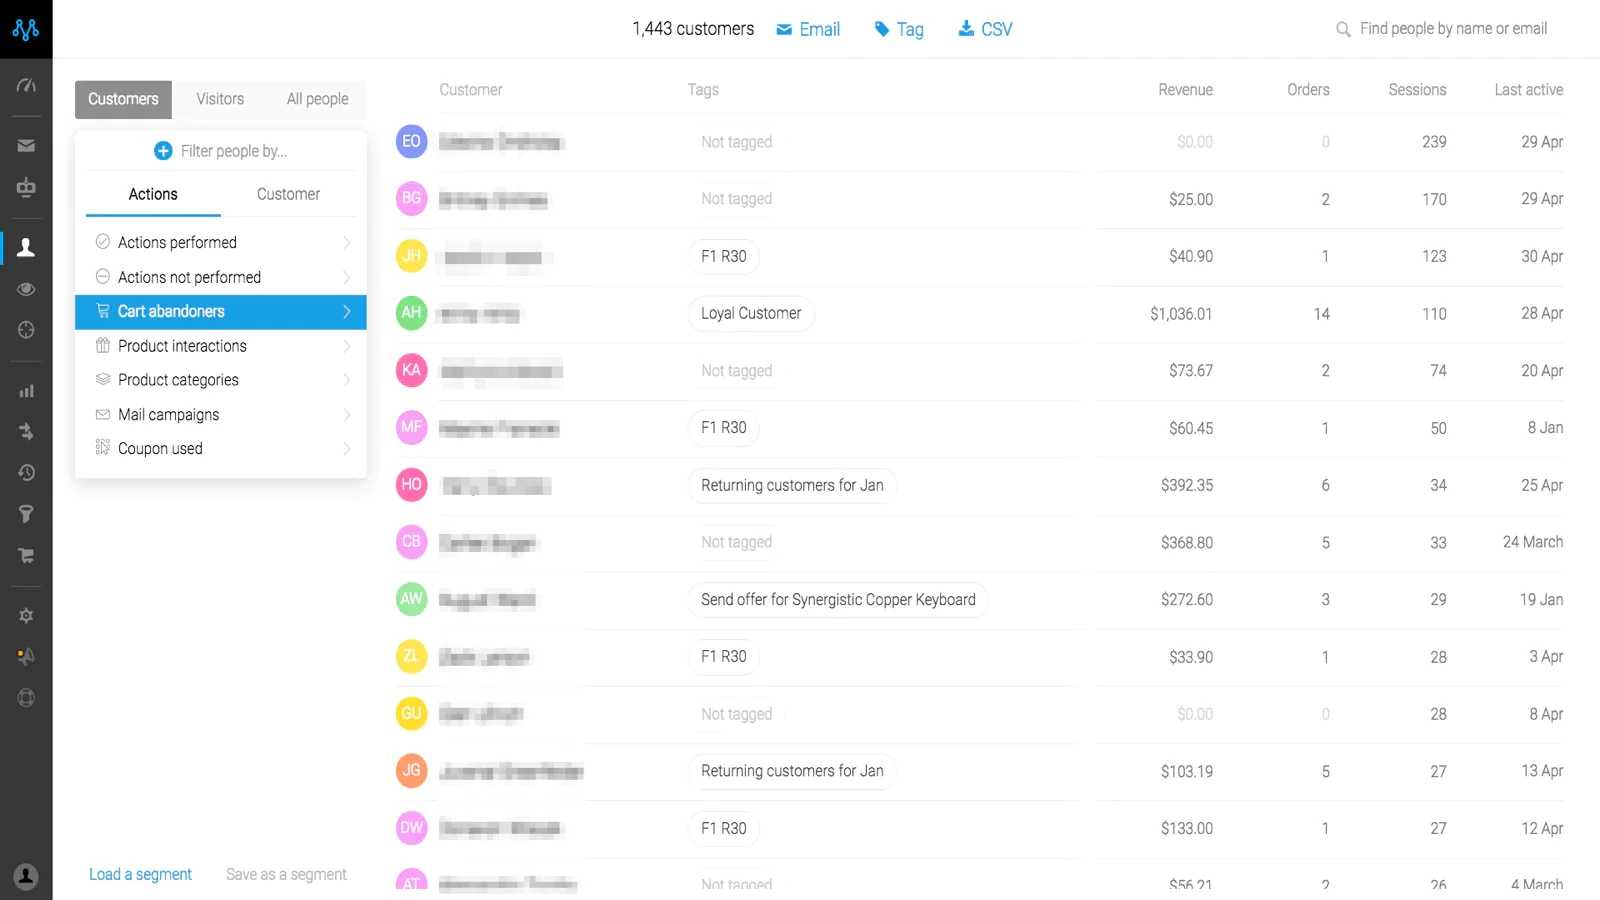1600x900 pixels.
Task: Click Returning customers for Jan tag in JG row
Action: [x=792, y=771]
